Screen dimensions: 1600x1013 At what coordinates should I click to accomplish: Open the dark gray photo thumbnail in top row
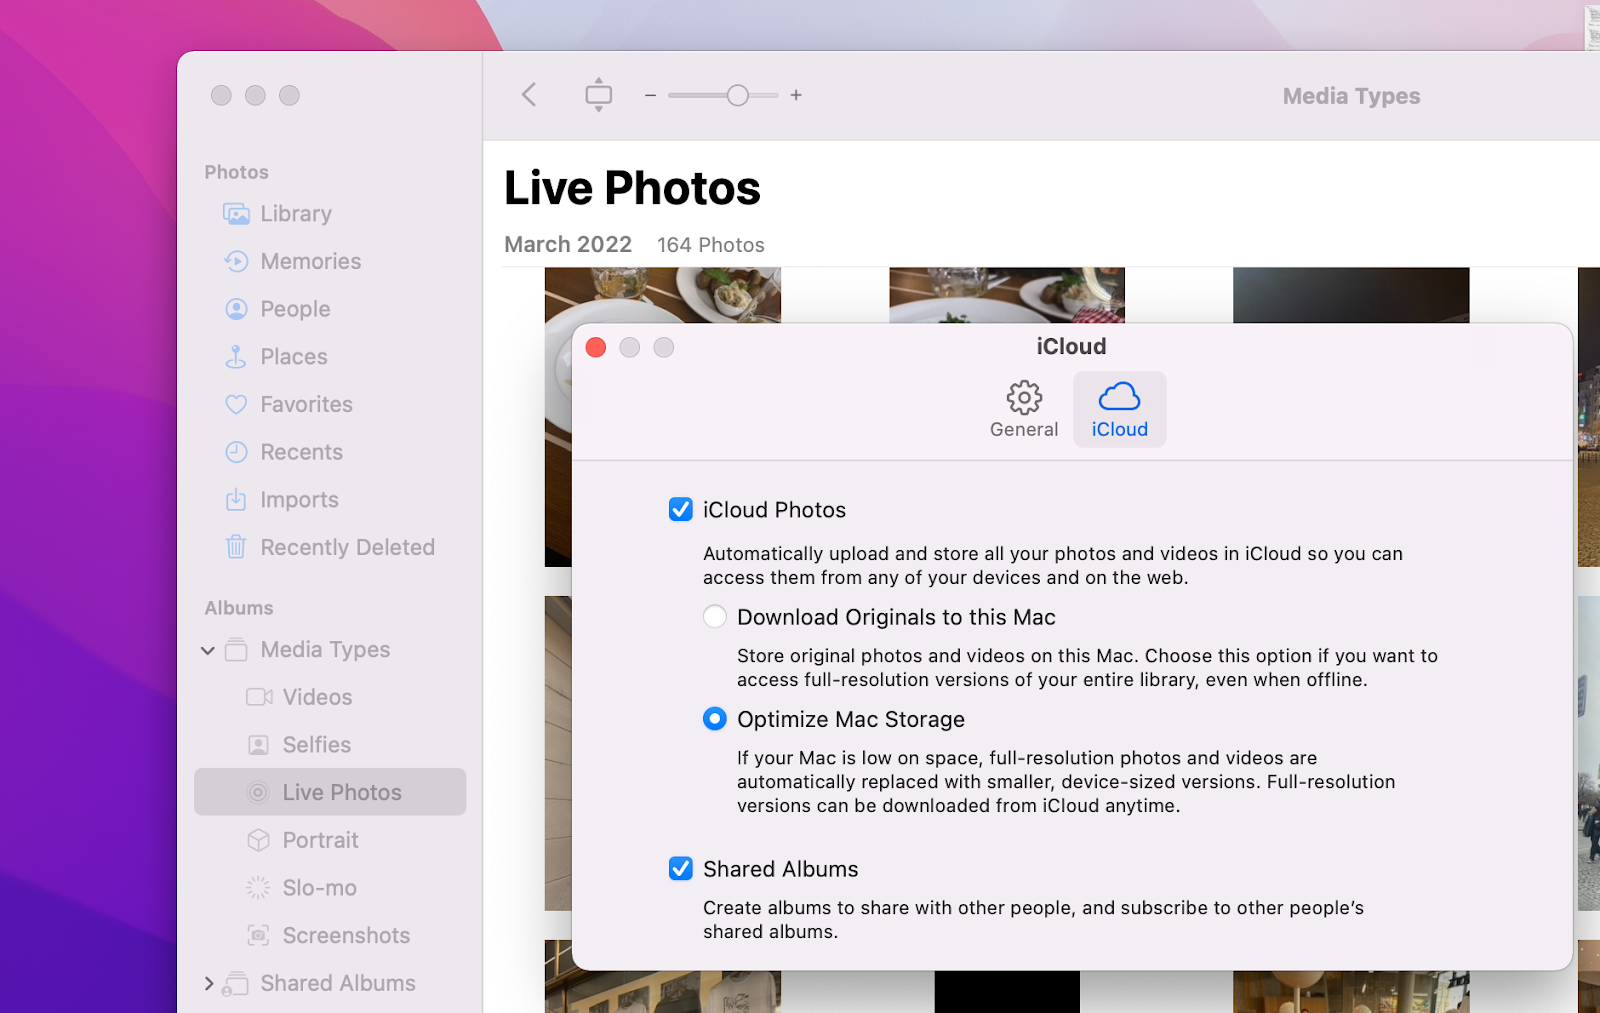coord(1351,295)
